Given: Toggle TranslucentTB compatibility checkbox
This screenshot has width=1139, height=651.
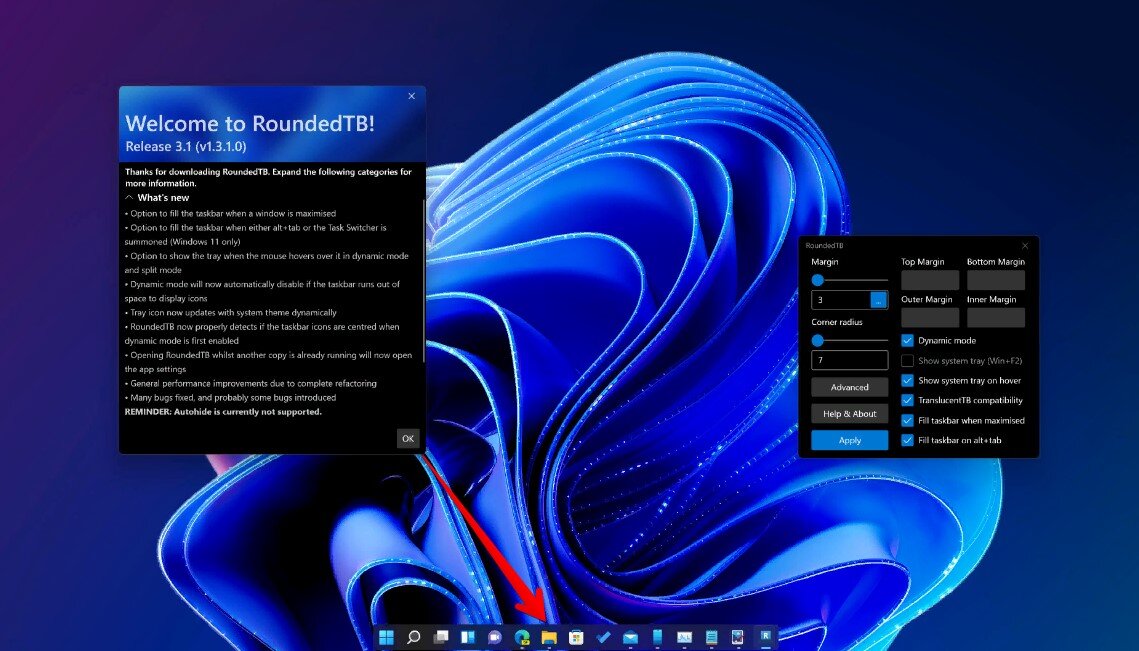Looking at the screenshot, I should 907,400.
